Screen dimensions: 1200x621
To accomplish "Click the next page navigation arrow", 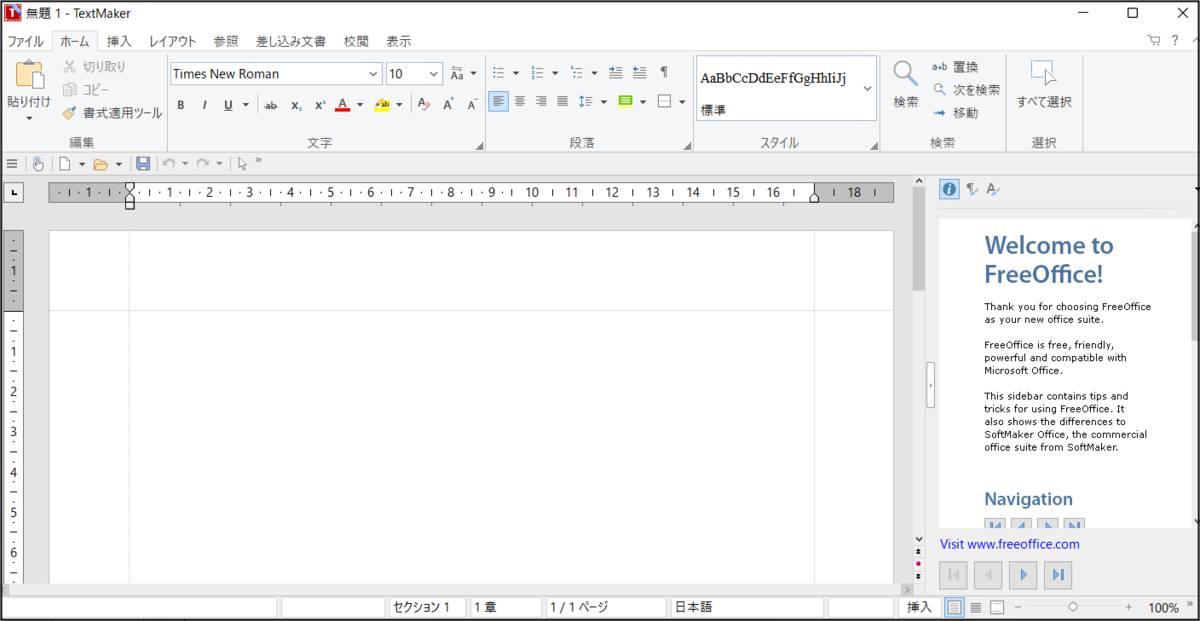I will (x=1023, y=575).
